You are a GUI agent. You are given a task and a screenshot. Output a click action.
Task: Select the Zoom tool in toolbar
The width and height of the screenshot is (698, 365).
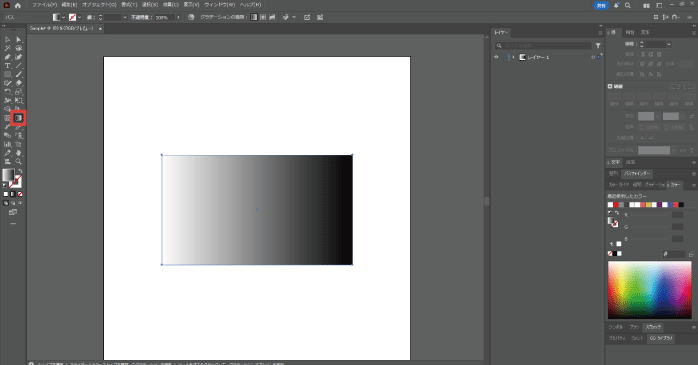click(x=18, y=162)
